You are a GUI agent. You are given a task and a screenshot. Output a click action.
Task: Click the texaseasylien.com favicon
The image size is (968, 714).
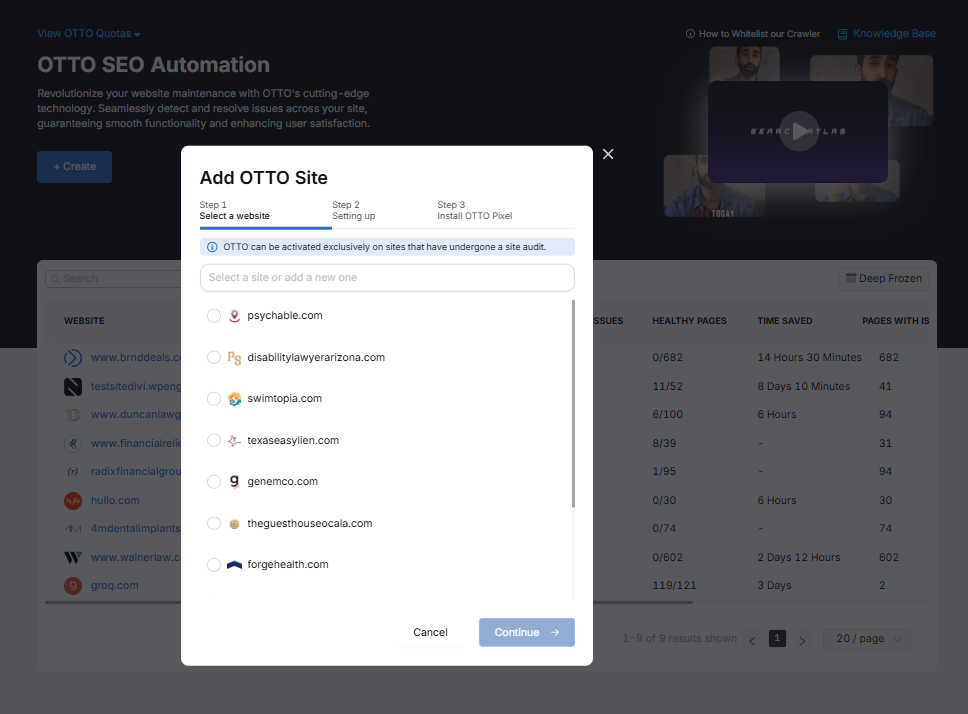(x=234, y=441)
